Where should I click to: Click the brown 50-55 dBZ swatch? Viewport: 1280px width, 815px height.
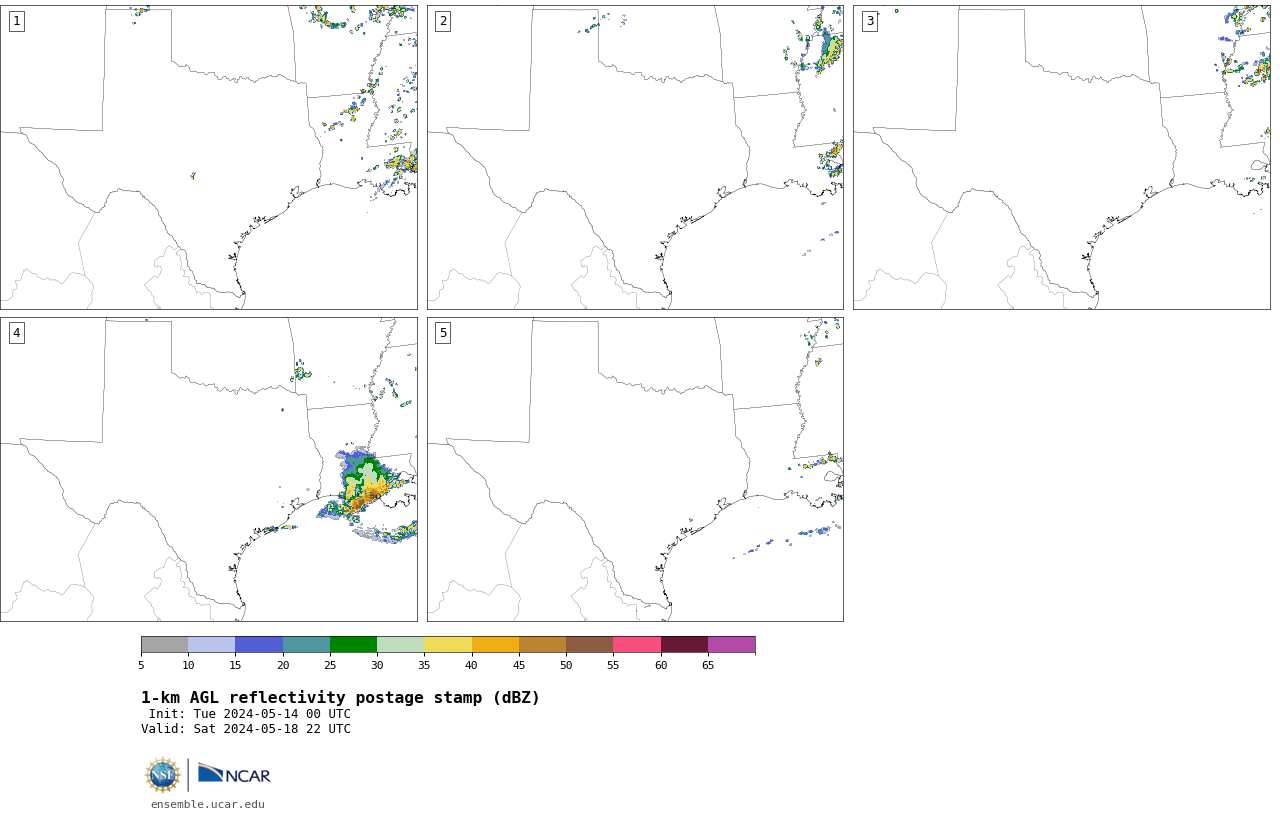[589, 644]
